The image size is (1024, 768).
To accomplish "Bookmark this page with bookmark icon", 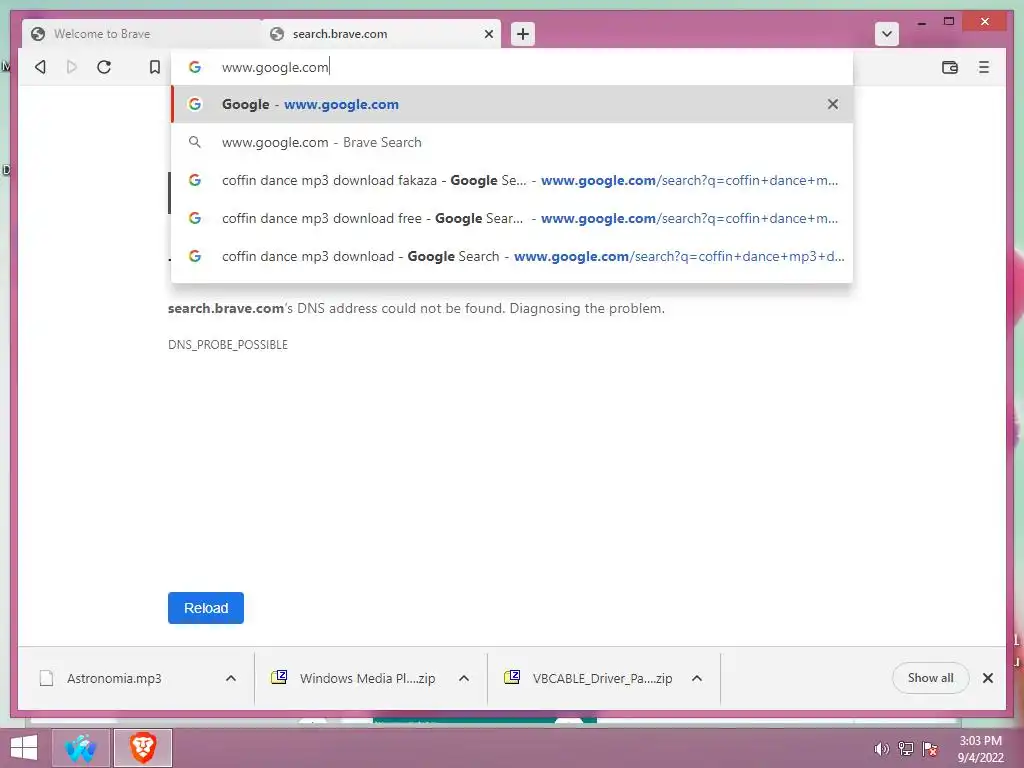I will 155,67.
